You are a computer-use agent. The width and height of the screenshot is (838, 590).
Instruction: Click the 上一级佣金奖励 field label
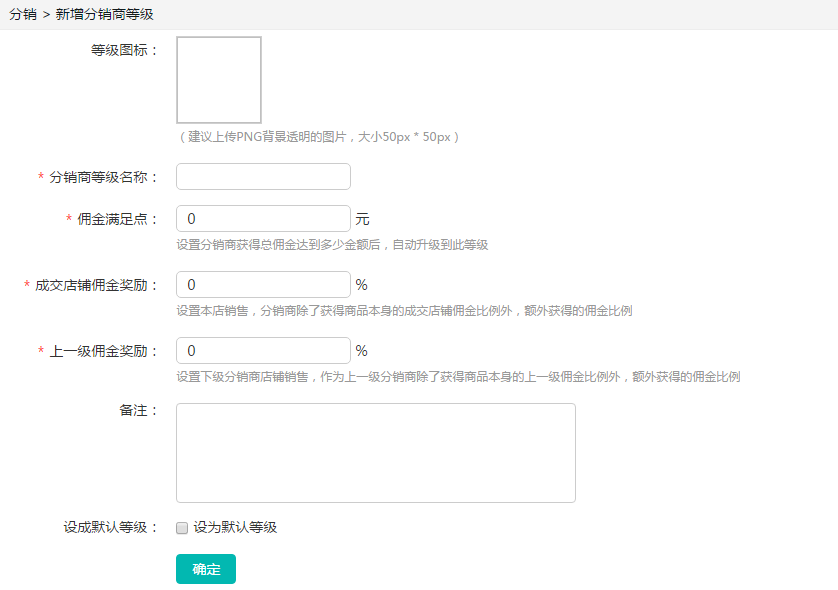pos(103,351)
